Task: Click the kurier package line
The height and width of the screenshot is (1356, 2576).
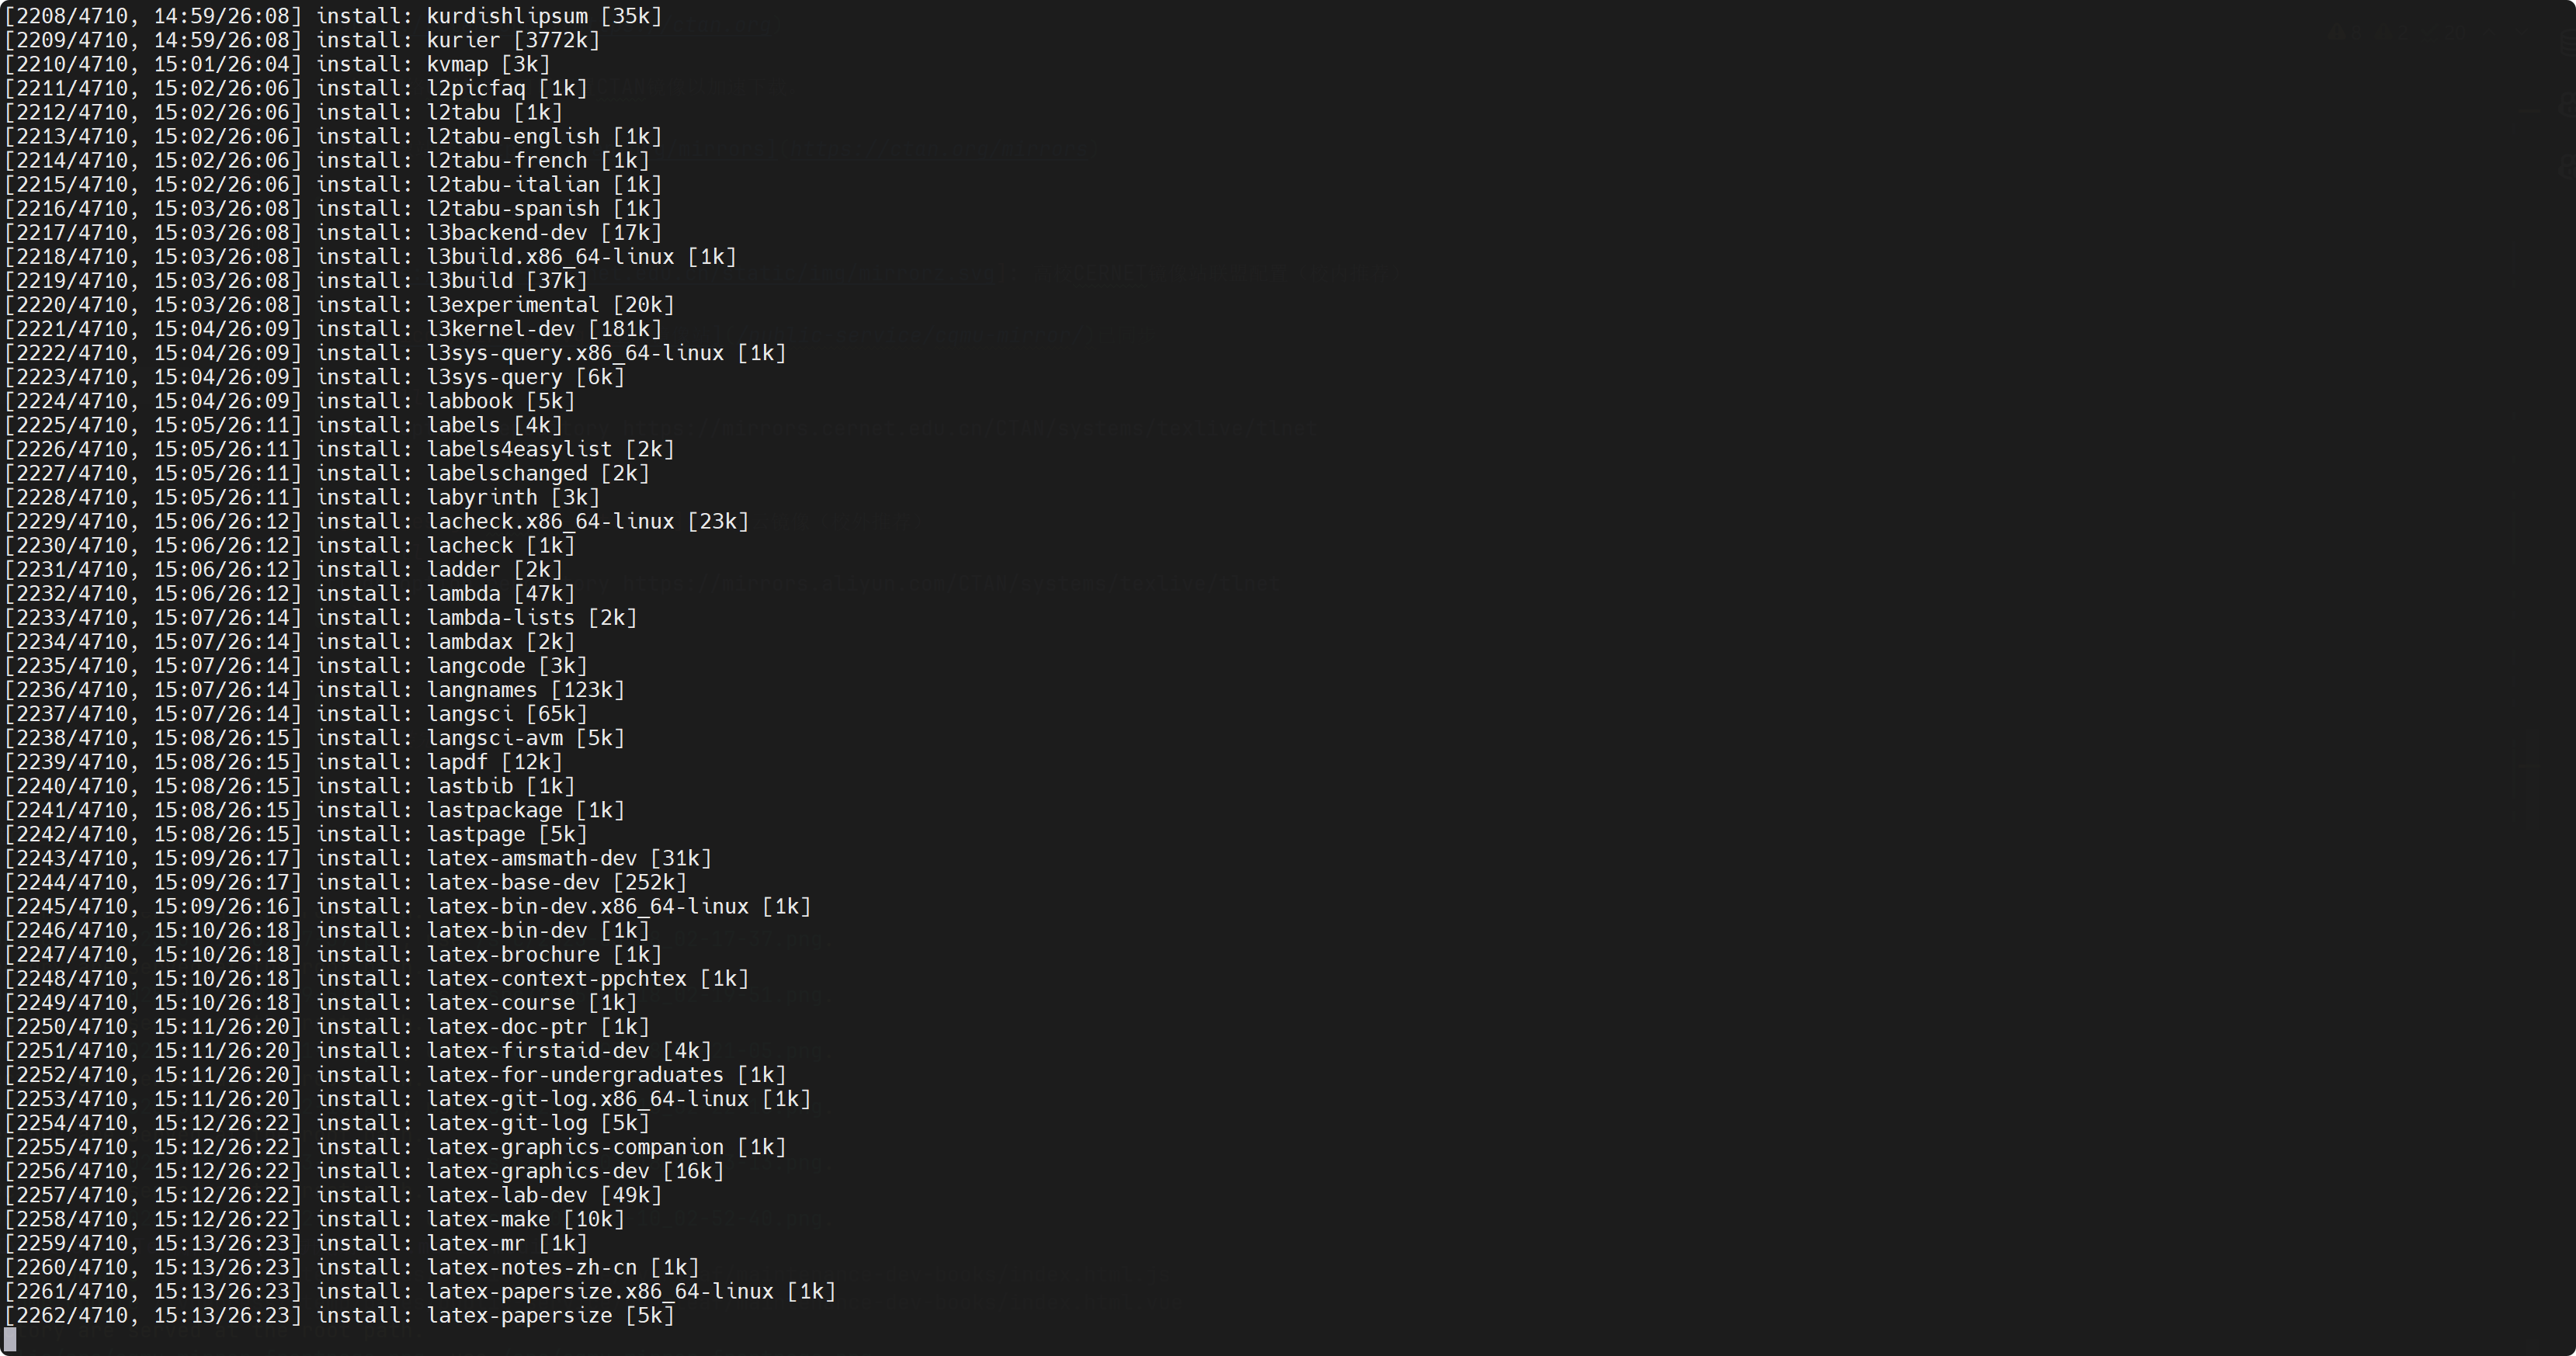Action: [x=463, y=40]
